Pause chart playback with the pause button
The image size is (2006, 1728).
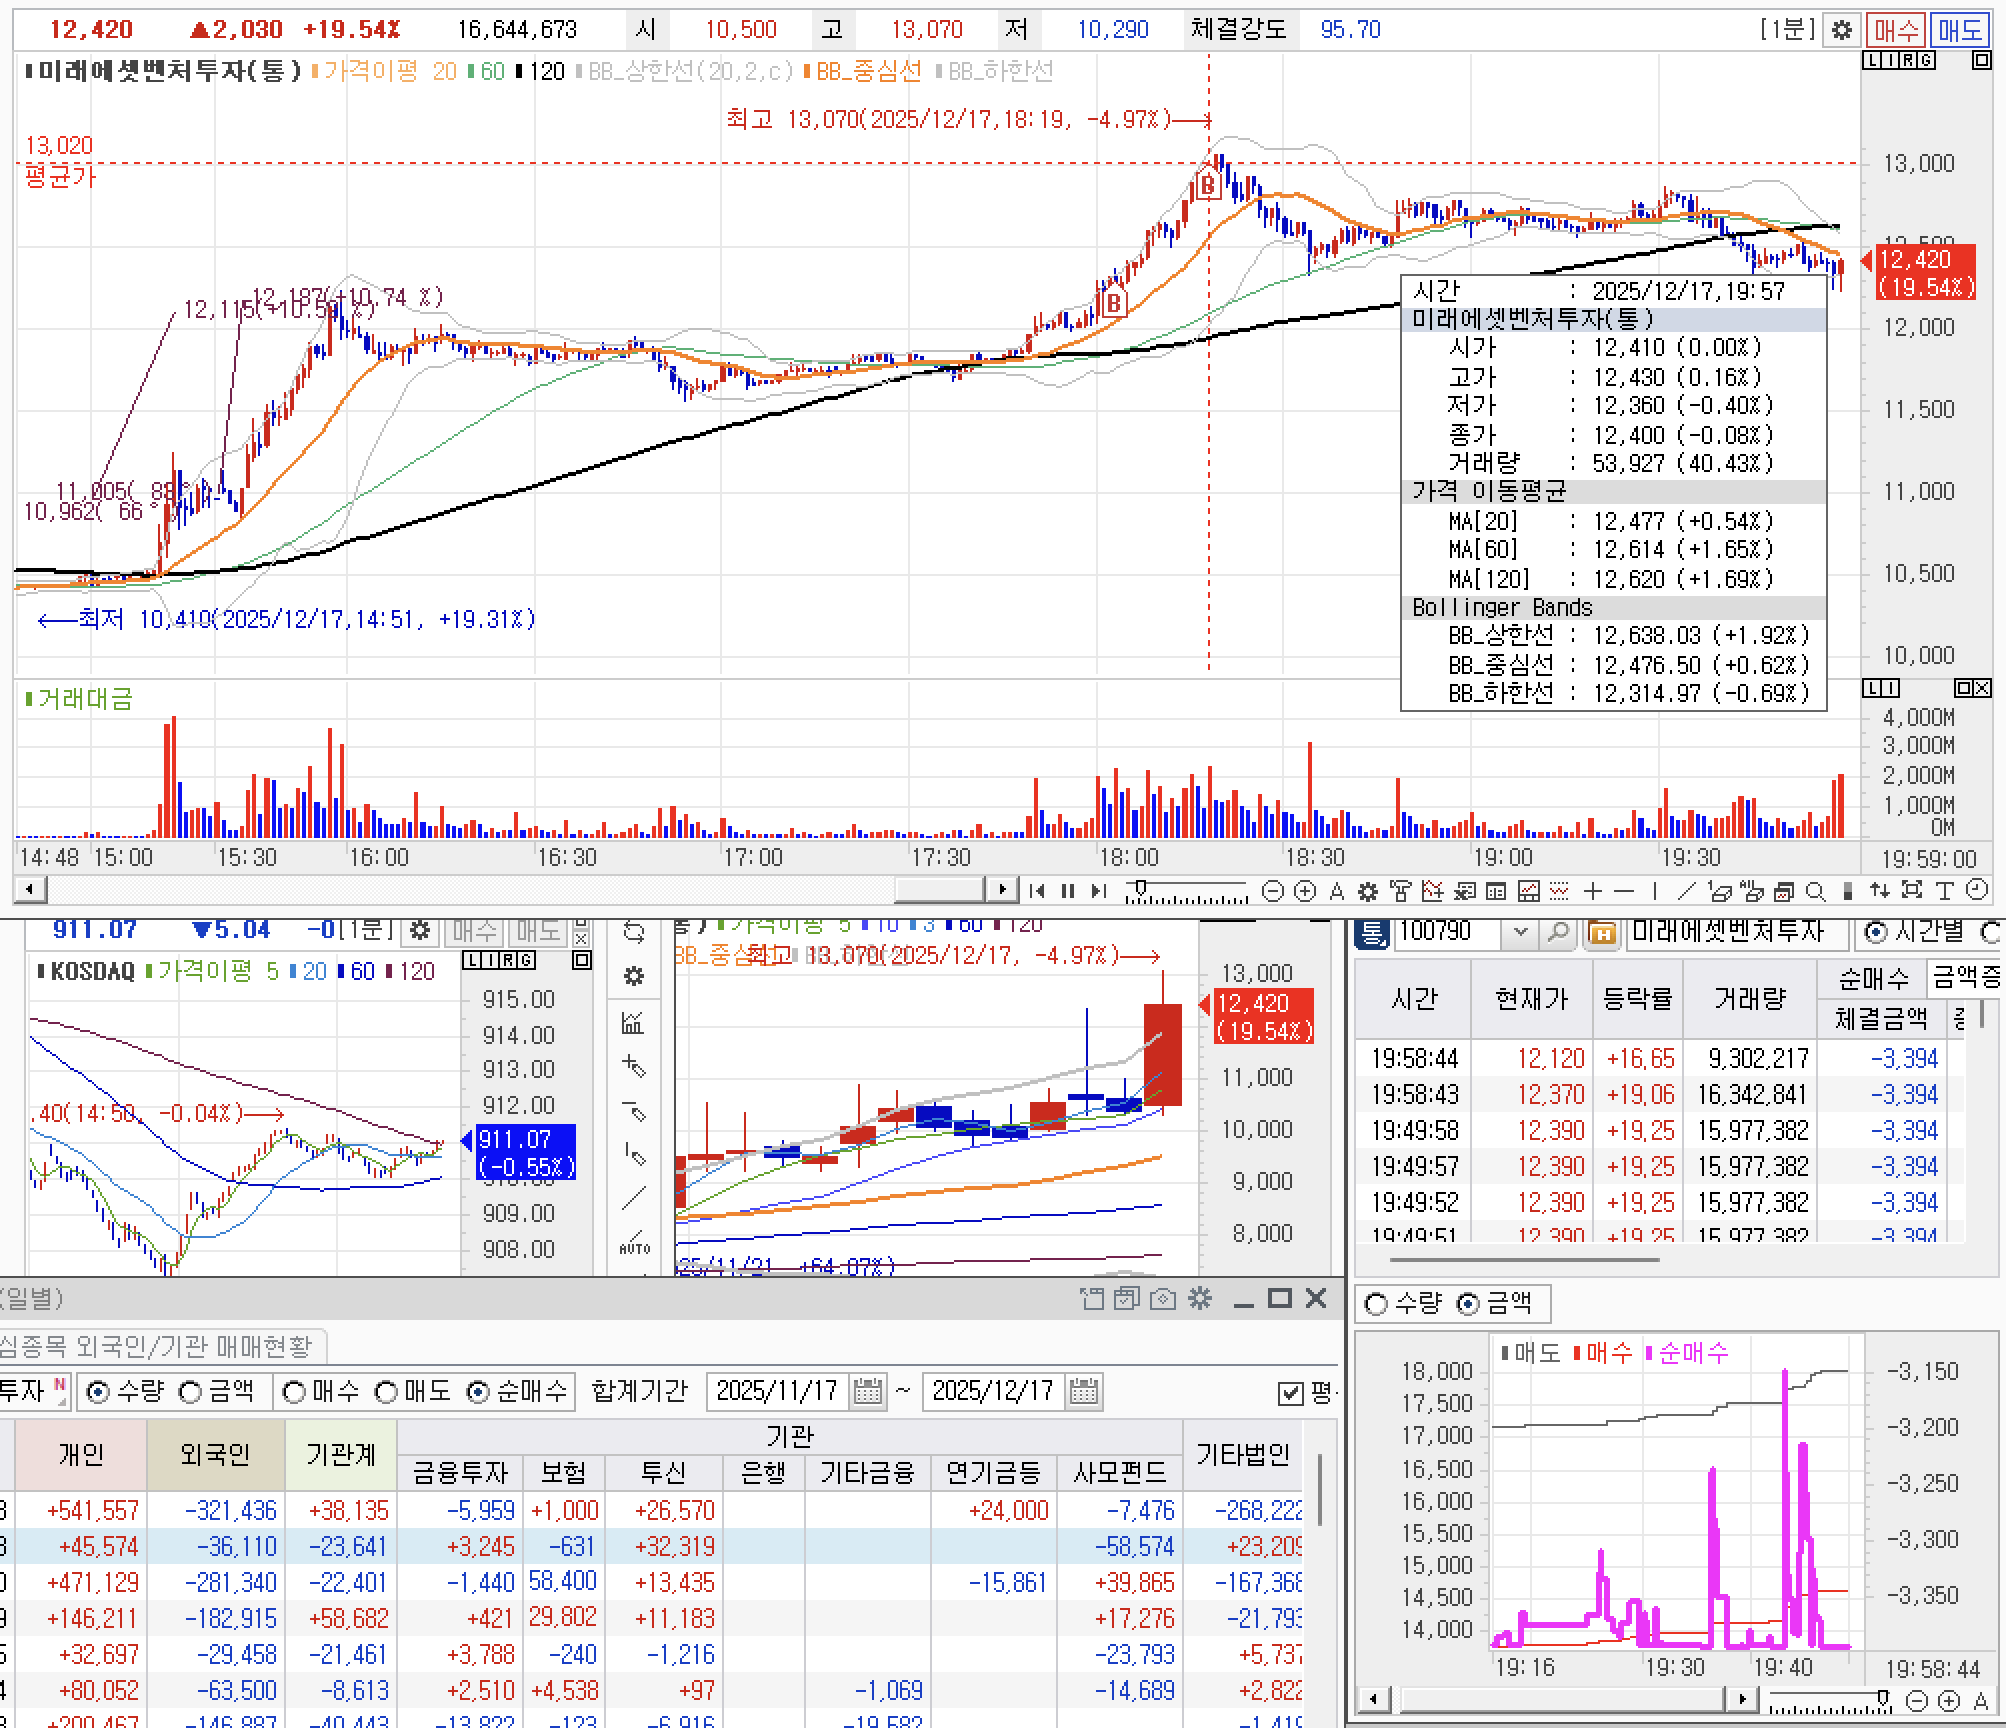click(1068, 890)
